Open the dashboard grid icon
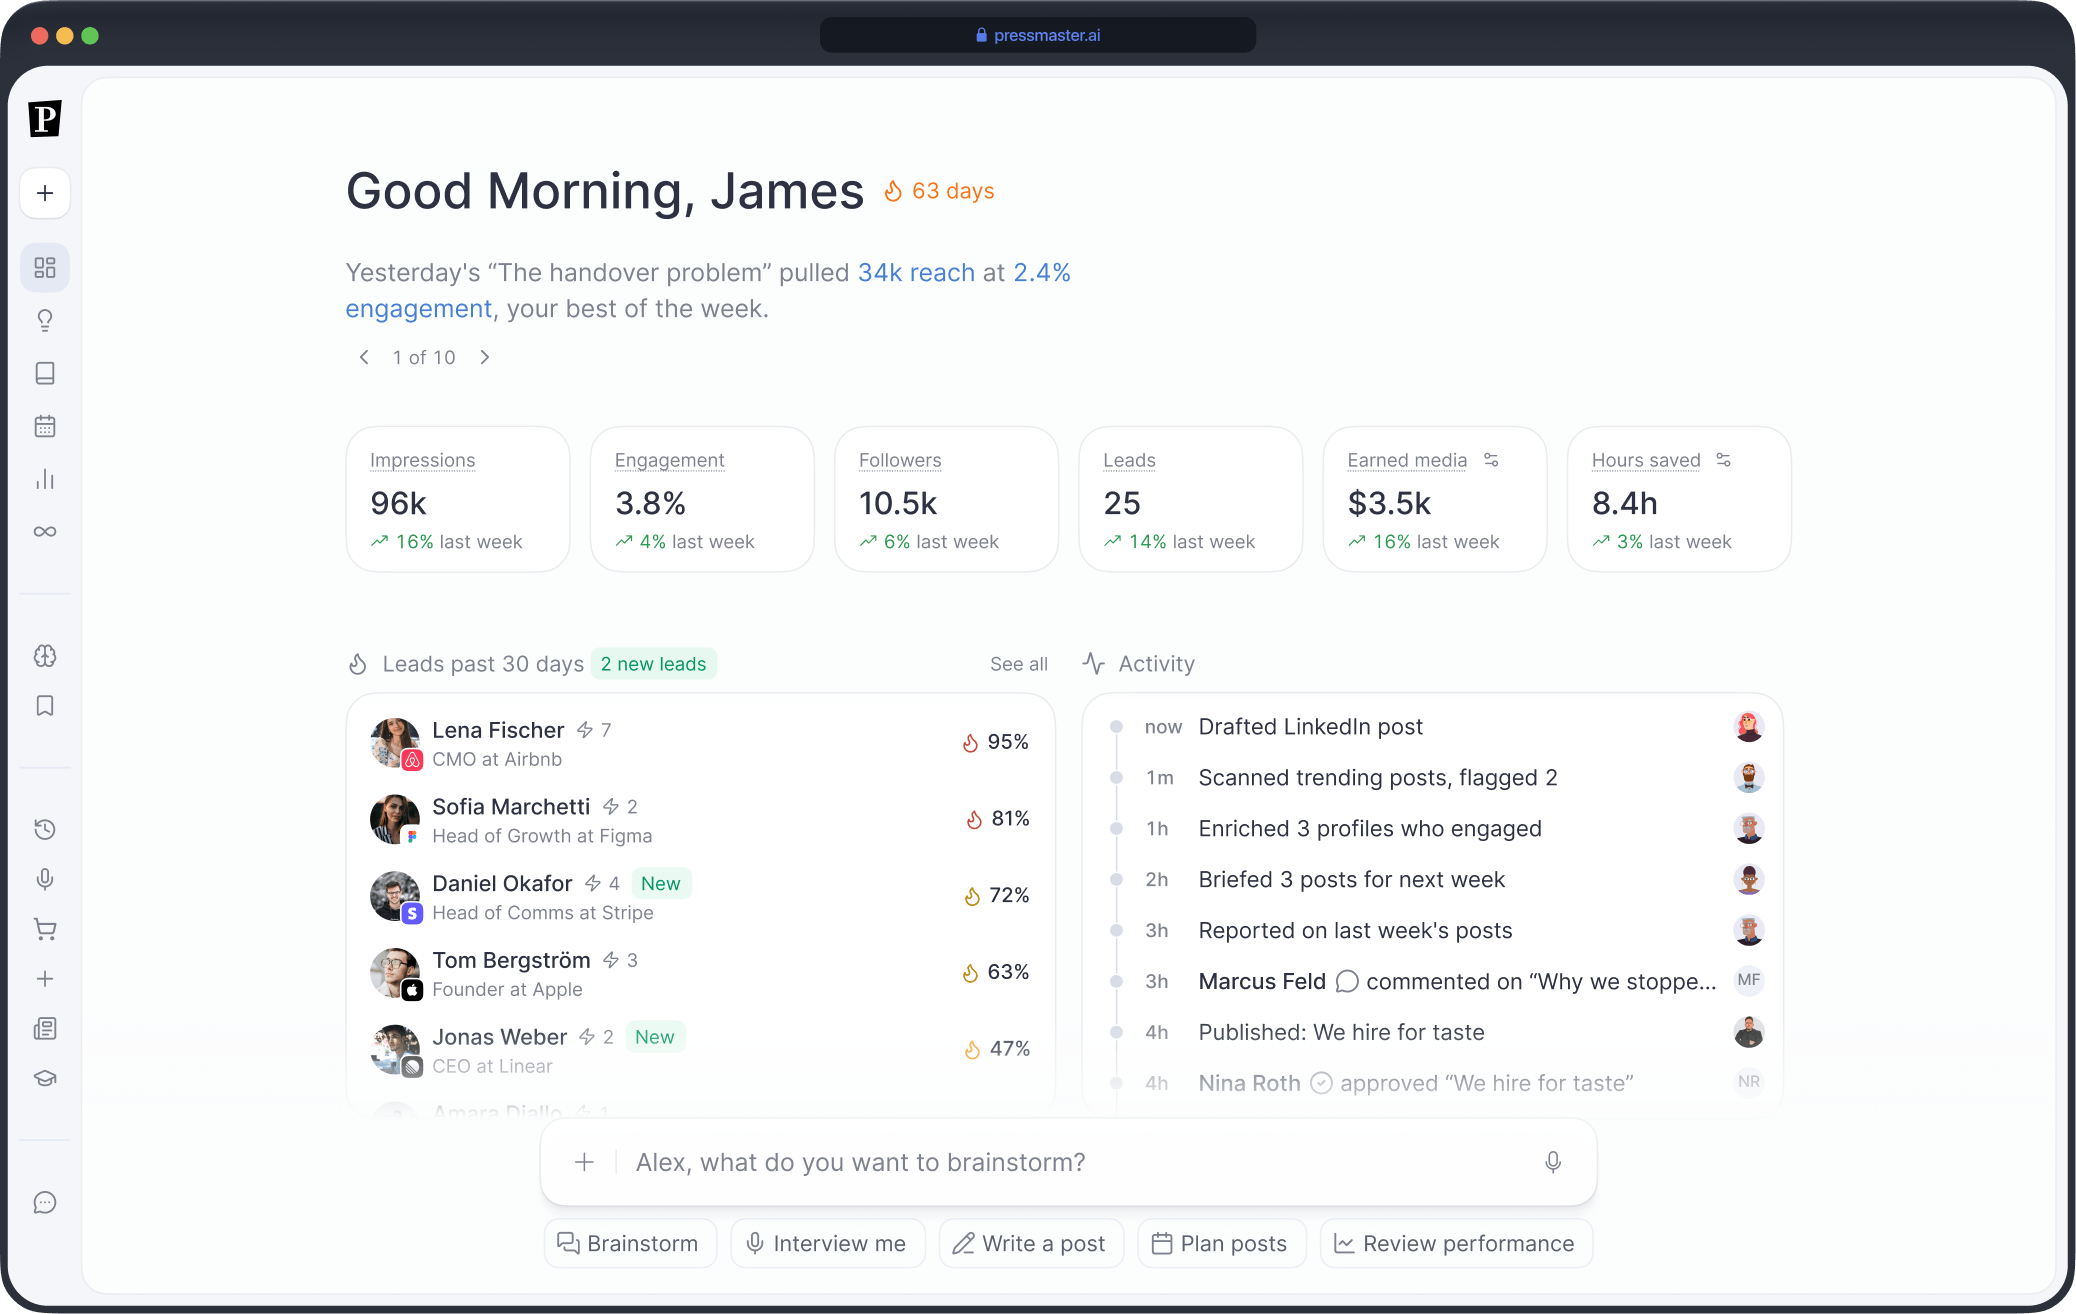The height and width of the screenshot is (1314, 2076). [45, 267]
